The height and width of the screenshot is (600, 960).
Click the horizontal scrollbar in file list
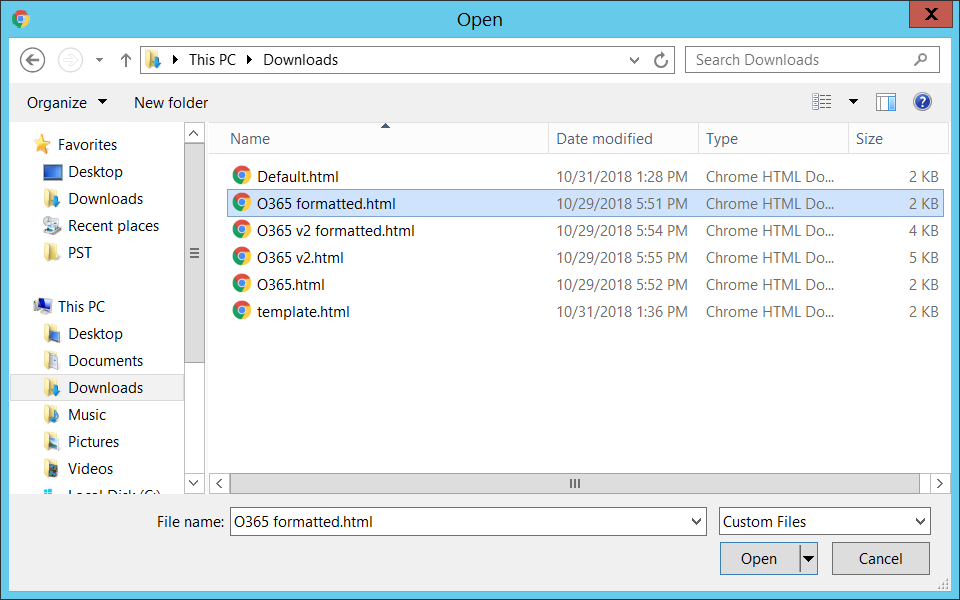pos(575,483)
